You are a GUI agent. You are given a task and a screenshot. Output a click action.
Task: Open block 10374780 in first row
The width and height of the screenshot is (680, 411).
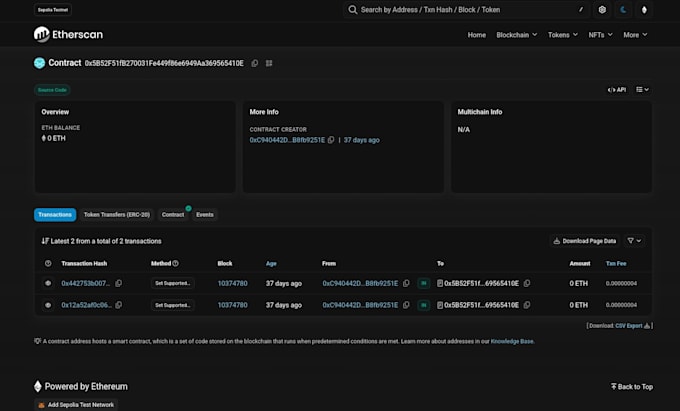232,283
